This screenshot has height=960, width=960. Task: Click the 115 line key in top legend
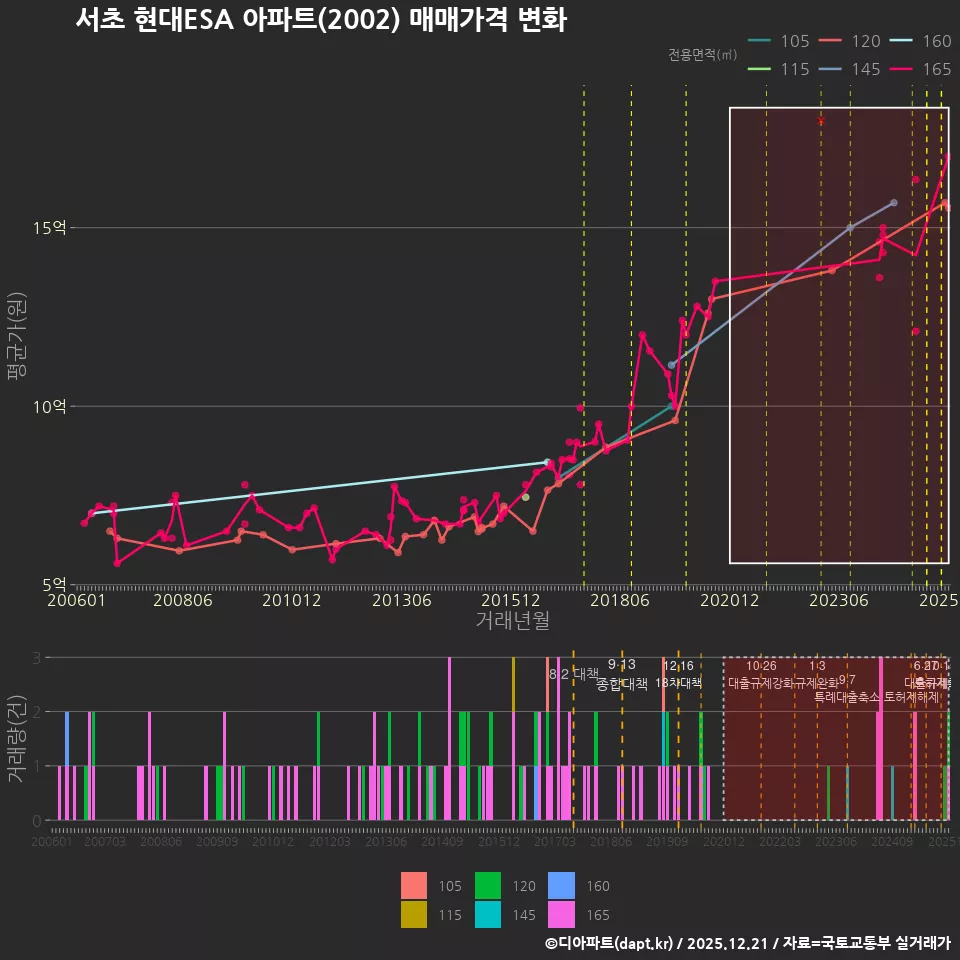click(x=759, y=69)
